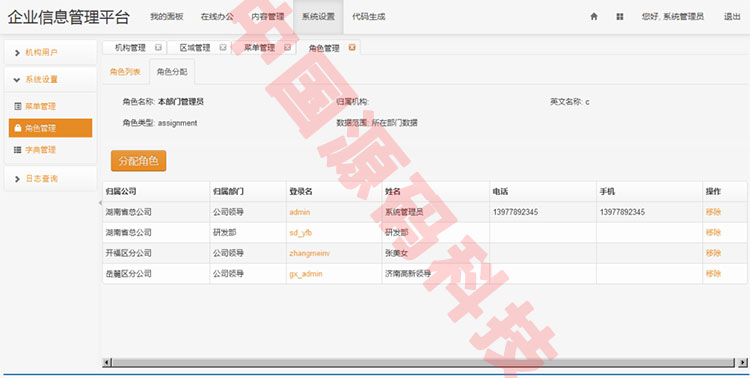Screen dimensions: 750x378
Task: Close the 区域管理 tab
Action: (223, 47)
